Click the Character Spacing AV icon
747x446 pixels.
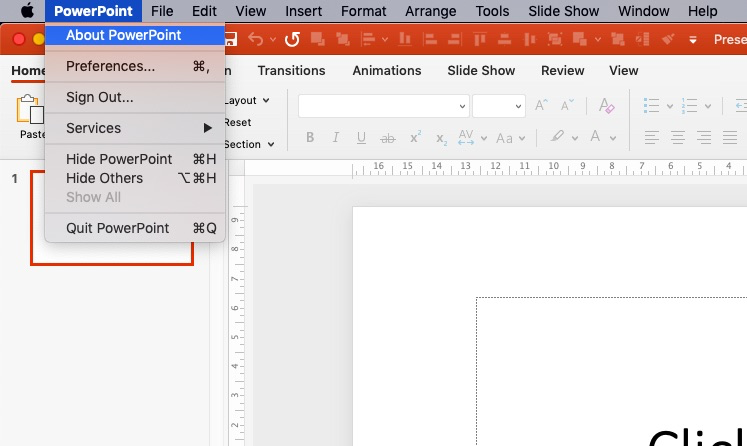[466, 137]
